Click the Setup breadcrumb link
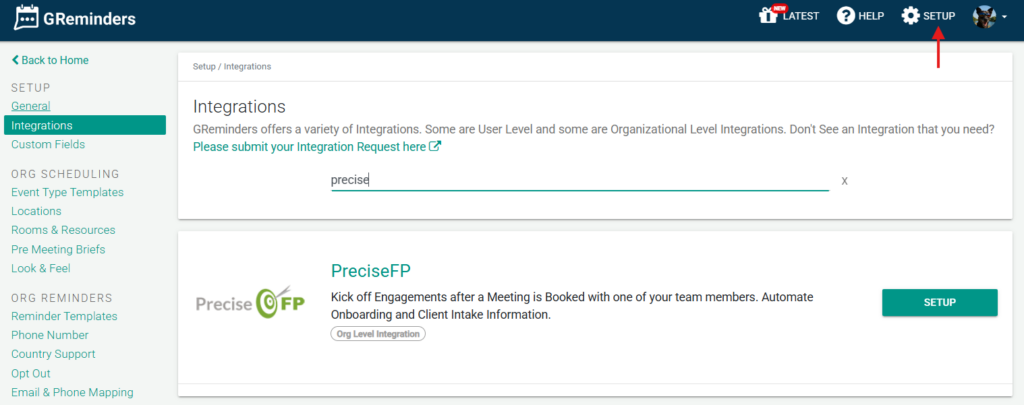 click(x=205, y=66)
